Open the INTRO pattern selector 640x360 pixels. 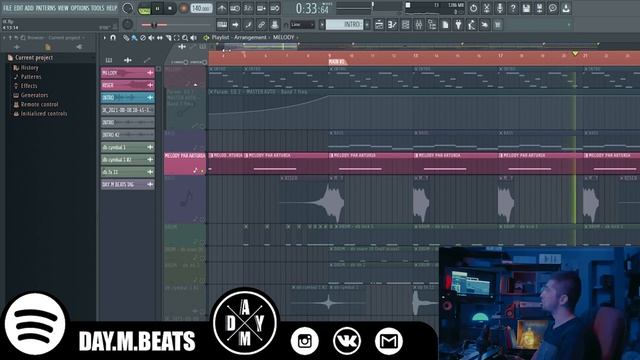click(344, 25)
